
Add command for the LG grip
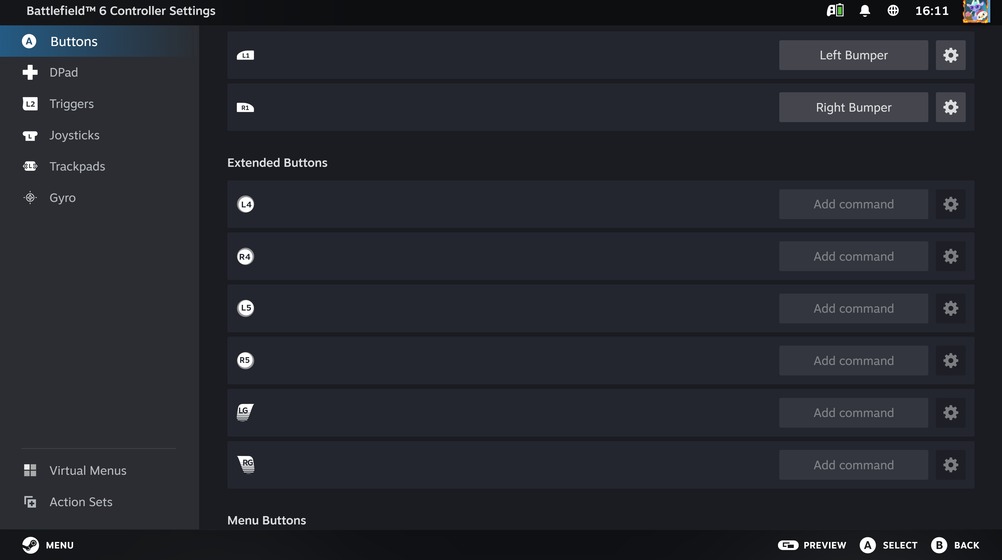click(853, 413)
